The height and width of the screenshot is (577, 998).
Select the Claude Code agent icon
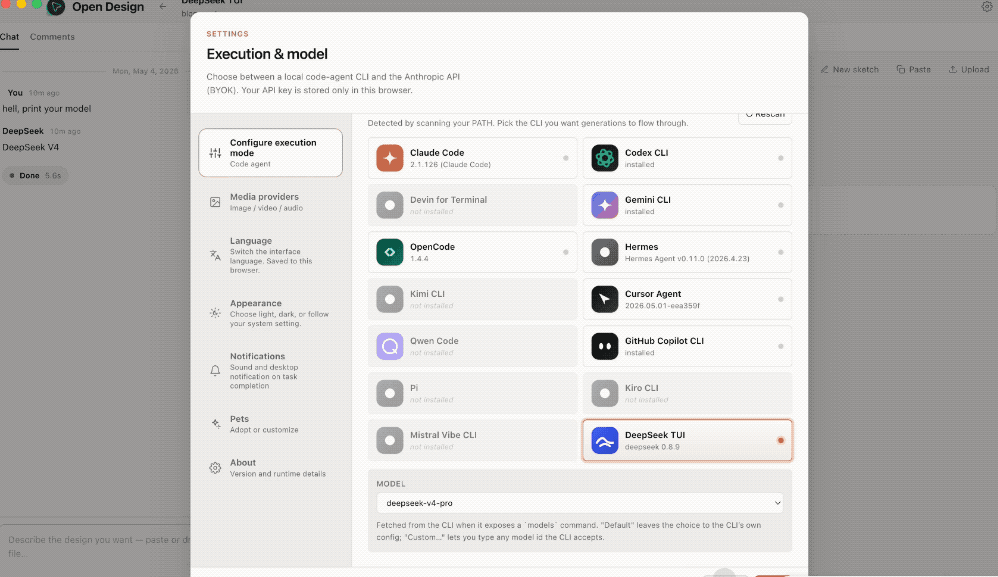[x=390, y=158]
